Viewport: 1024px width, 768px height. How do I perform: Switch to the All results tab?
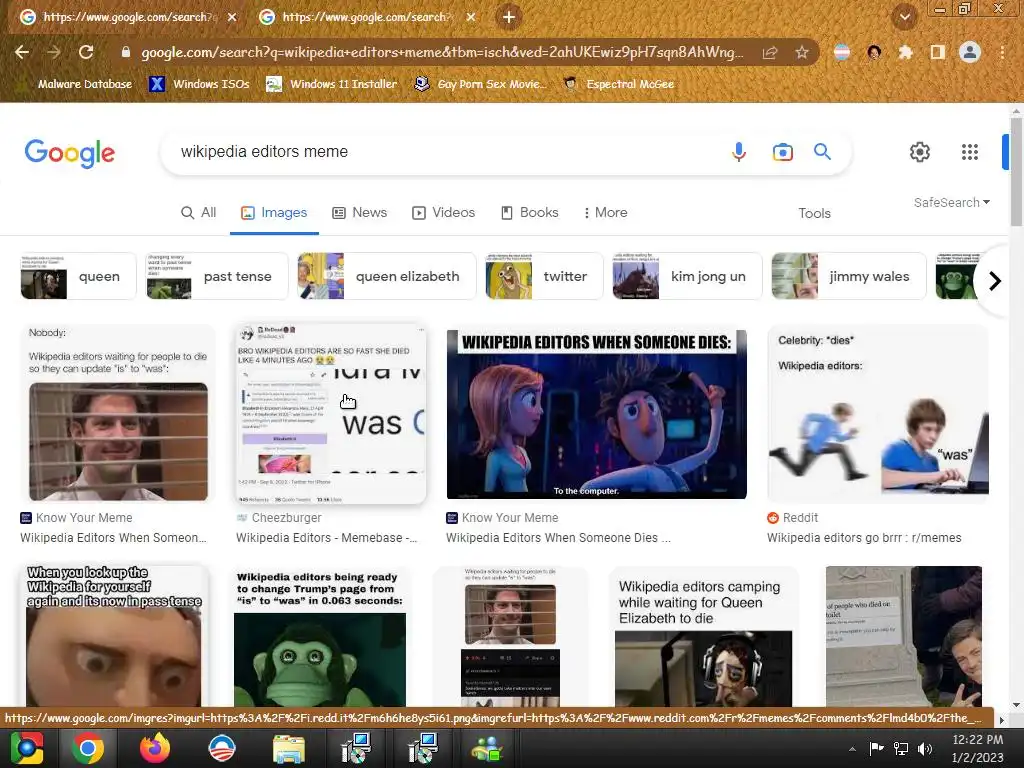(199, 212)
